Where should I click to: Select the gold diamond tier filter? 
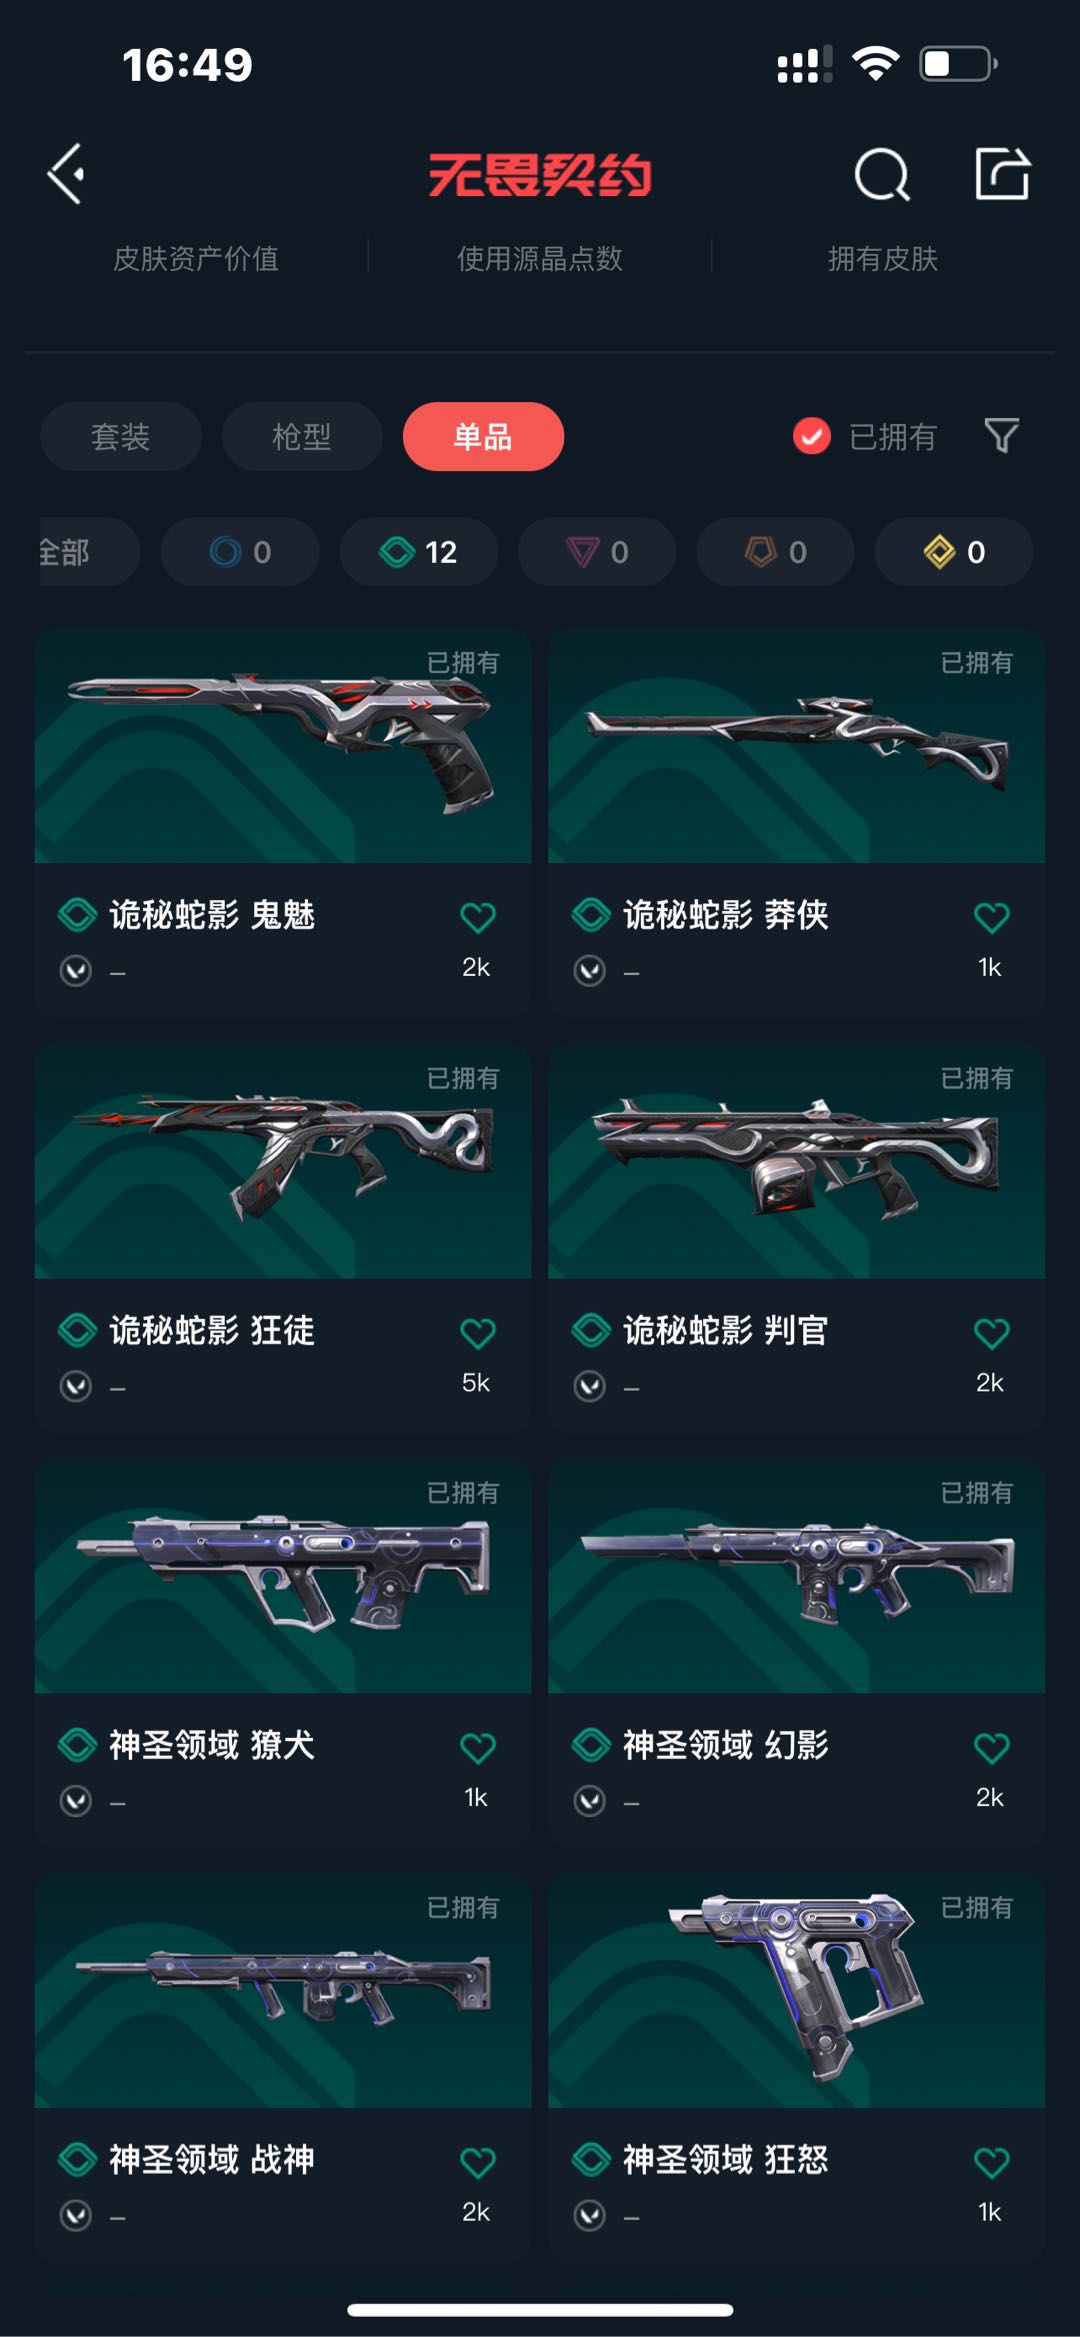(x=954, y=552)
